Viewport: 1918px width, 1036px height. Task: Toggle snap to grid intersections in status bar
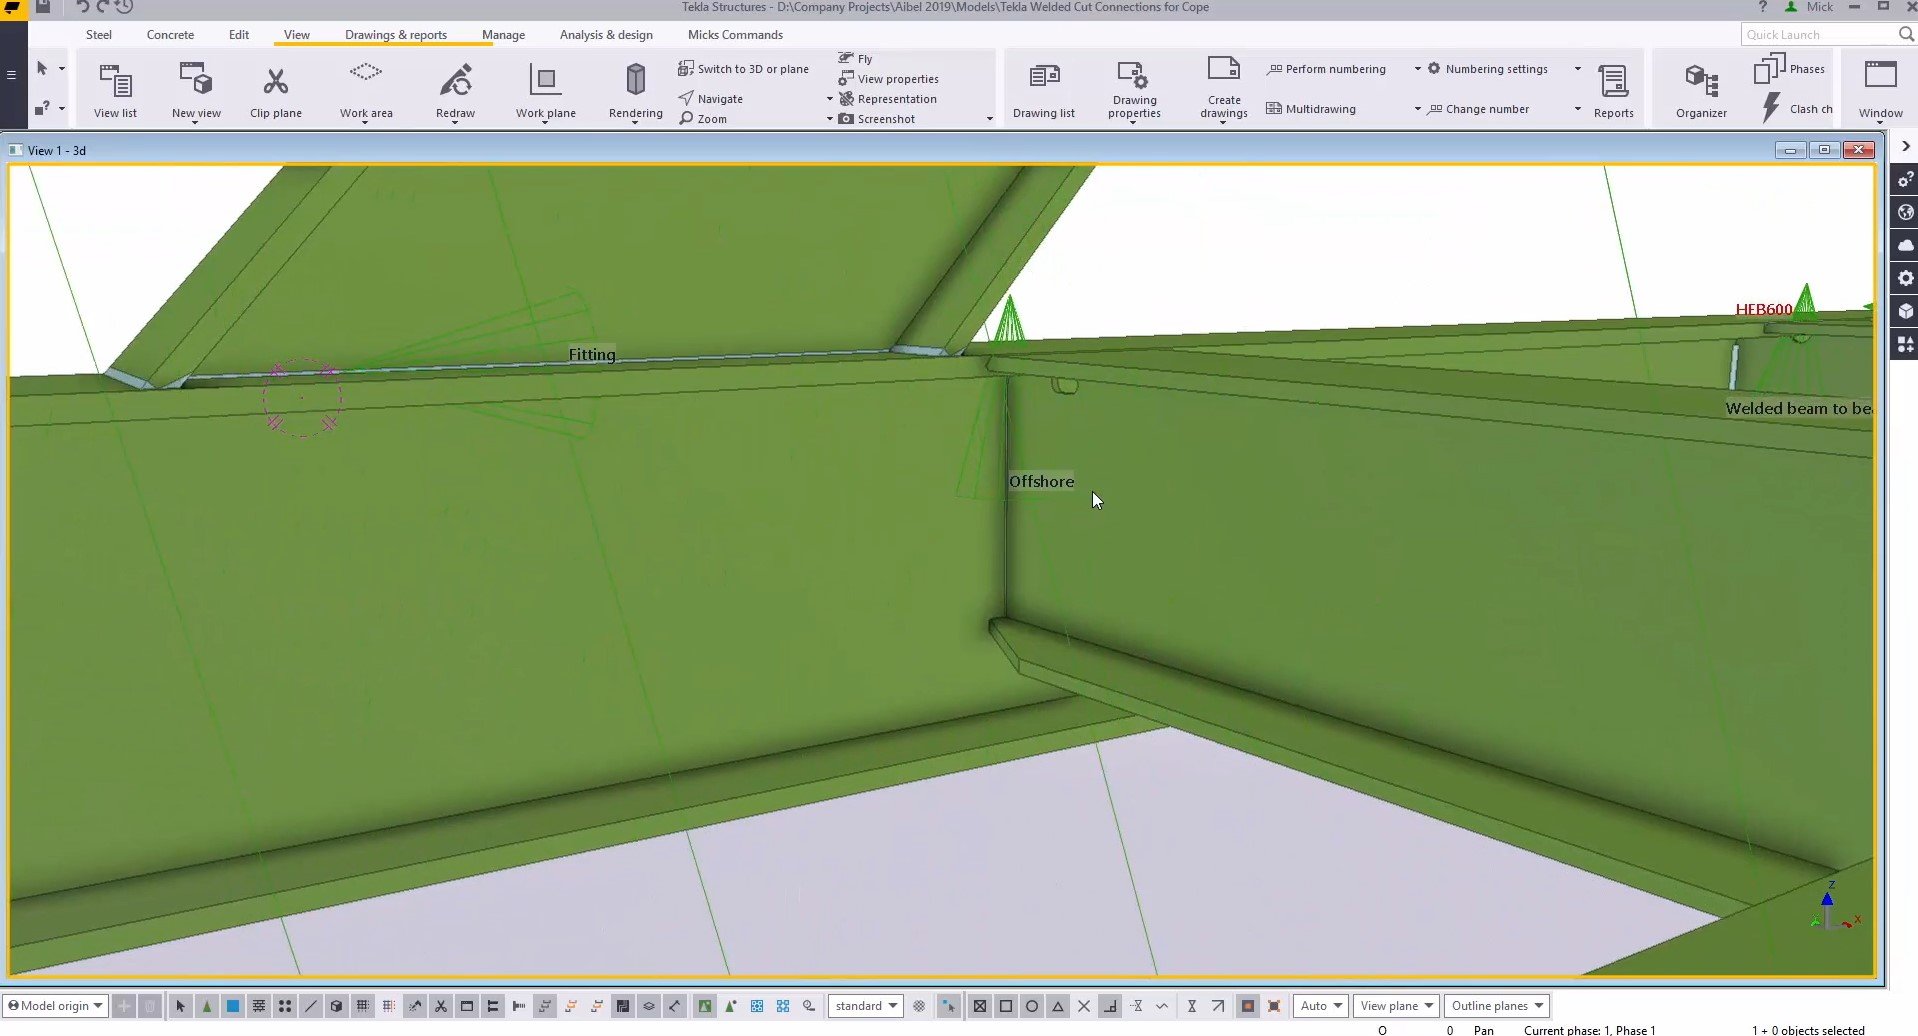point(363,1006)
